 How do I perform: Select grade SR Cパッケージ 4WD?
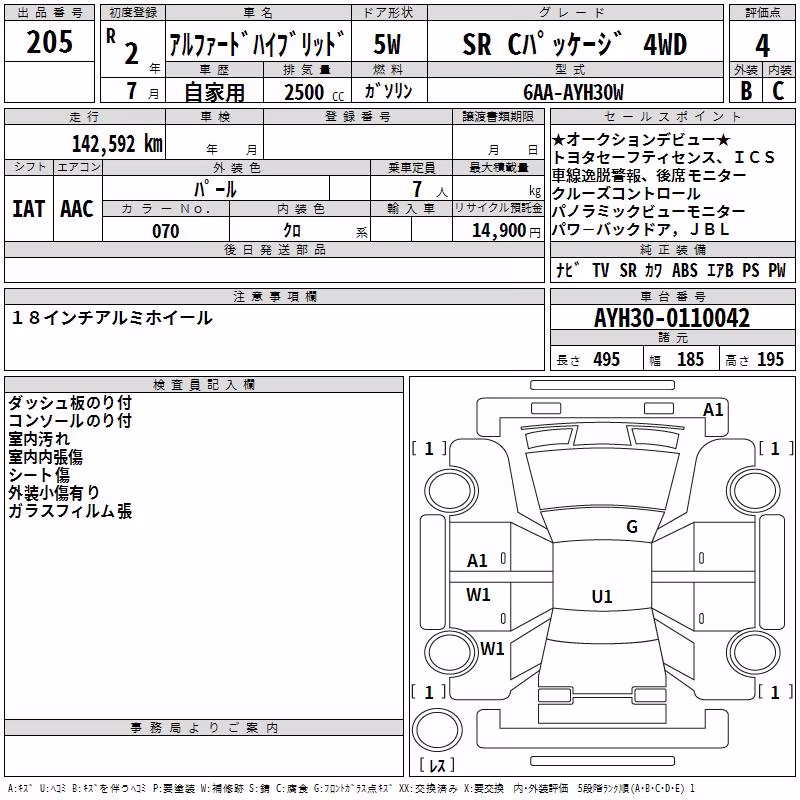coord(574,44)
